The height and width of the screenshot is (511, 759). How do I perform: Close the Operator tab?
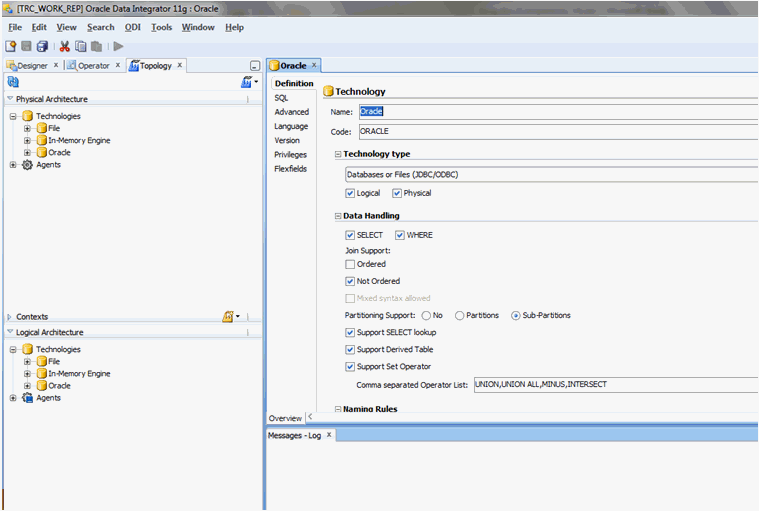[x=118, y=65]
